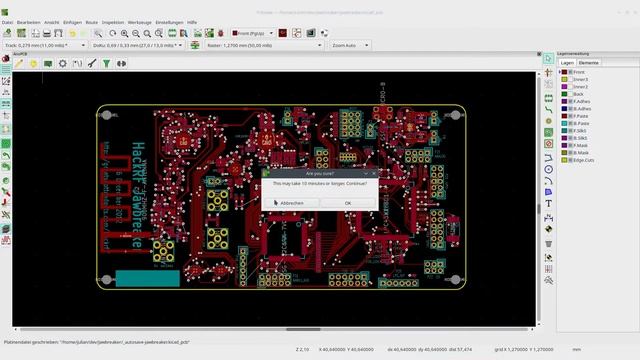Switch to the Elemente tab
Image resolution: width=640 pixels, height=360 pixels.
tap(589, 63)
